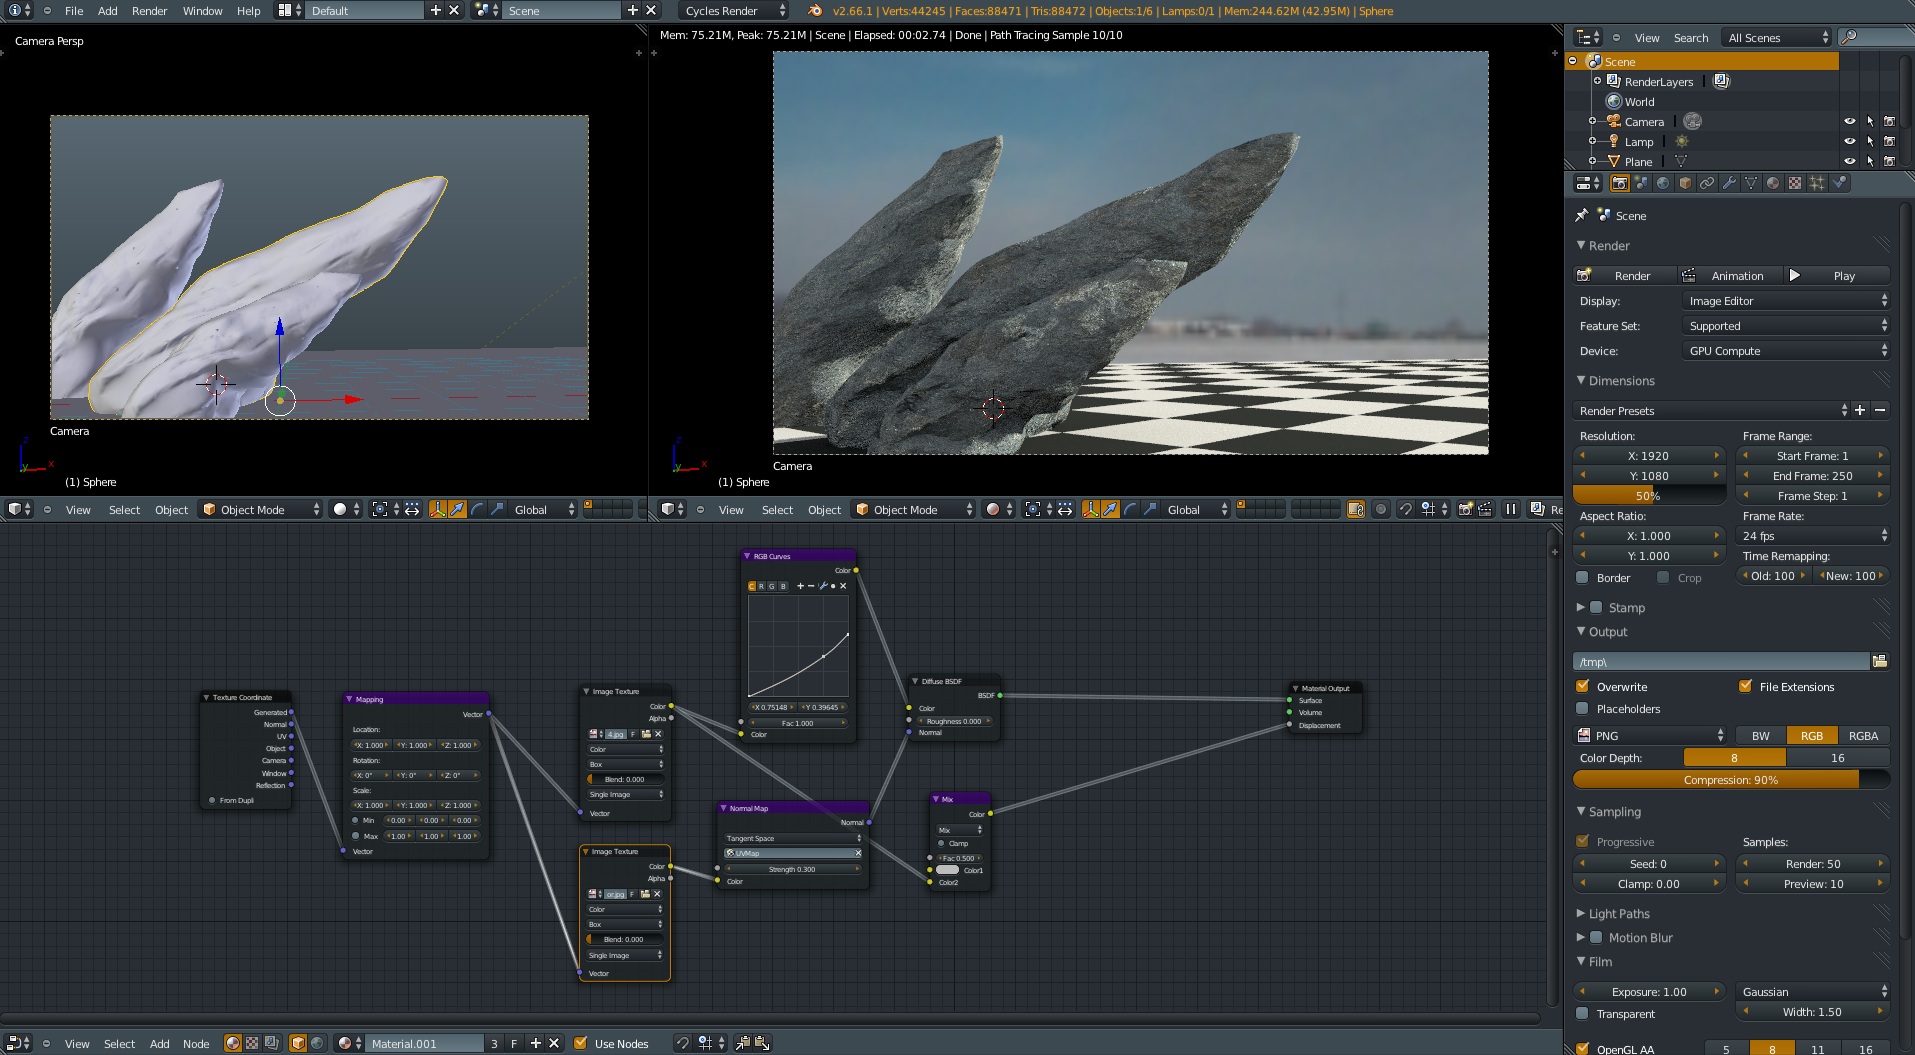Open the File menu in top bar
This screenshot has height=1055, width=1915.
[74, 11]
